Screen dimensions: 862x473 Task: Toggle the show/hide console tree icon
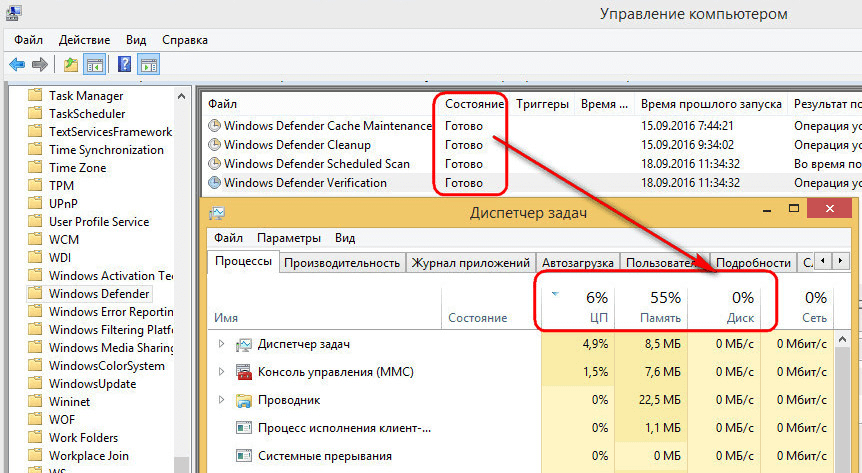point(95,65)
